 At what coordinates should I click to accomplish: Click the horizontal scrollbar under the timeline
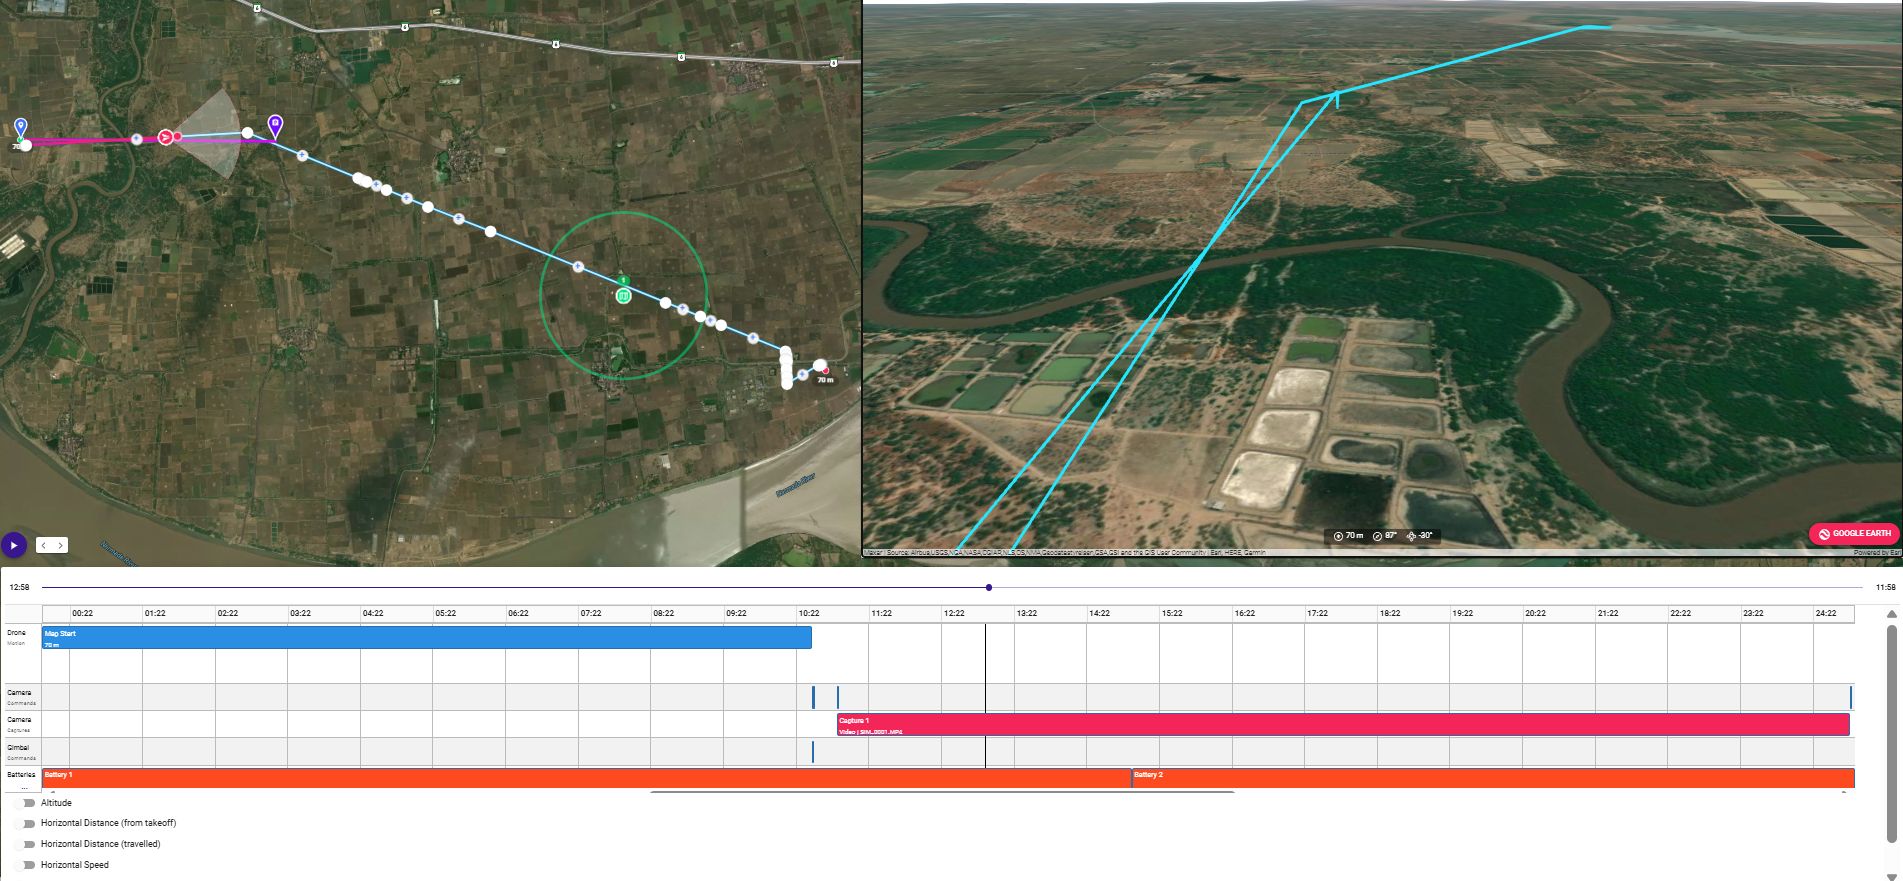click(942, 792)
